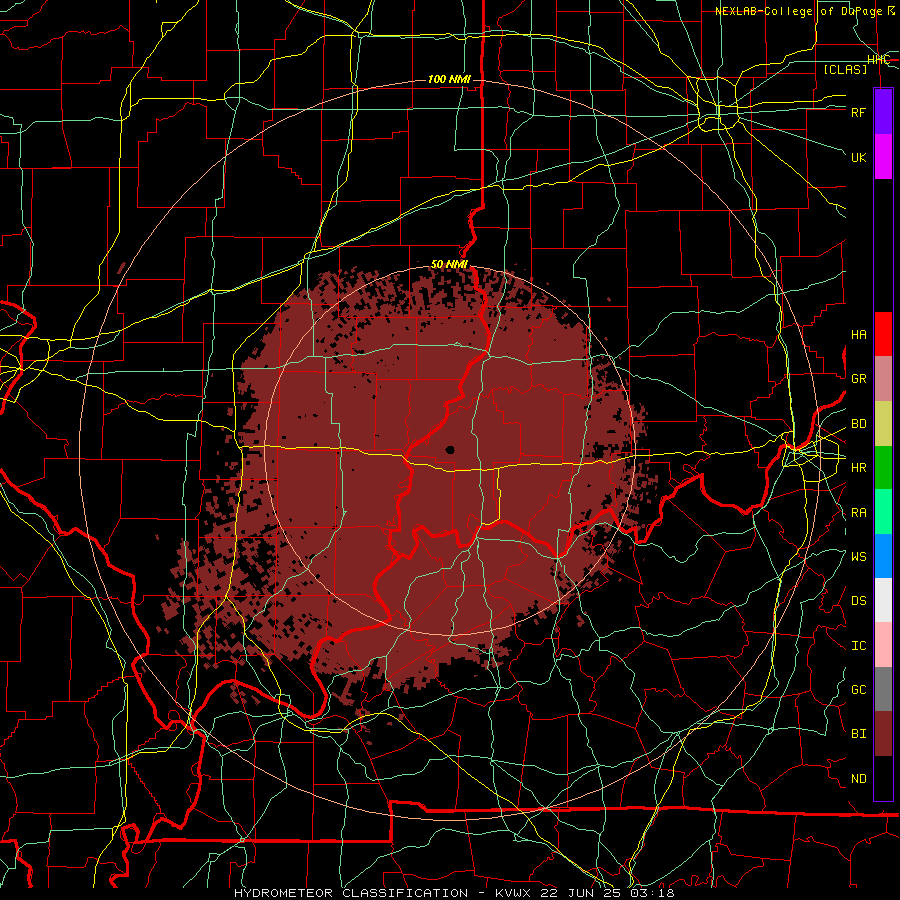Select the IC light-pink legend swatch
Image resolution: width=900 pixels, height=900 pixels.
pyautogui.click(x=883, y=645)
